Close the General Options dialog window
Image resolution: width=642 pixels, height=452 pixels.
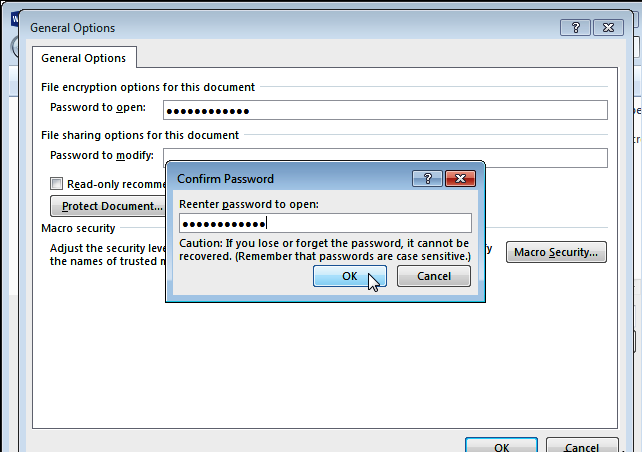click(608, 27)
